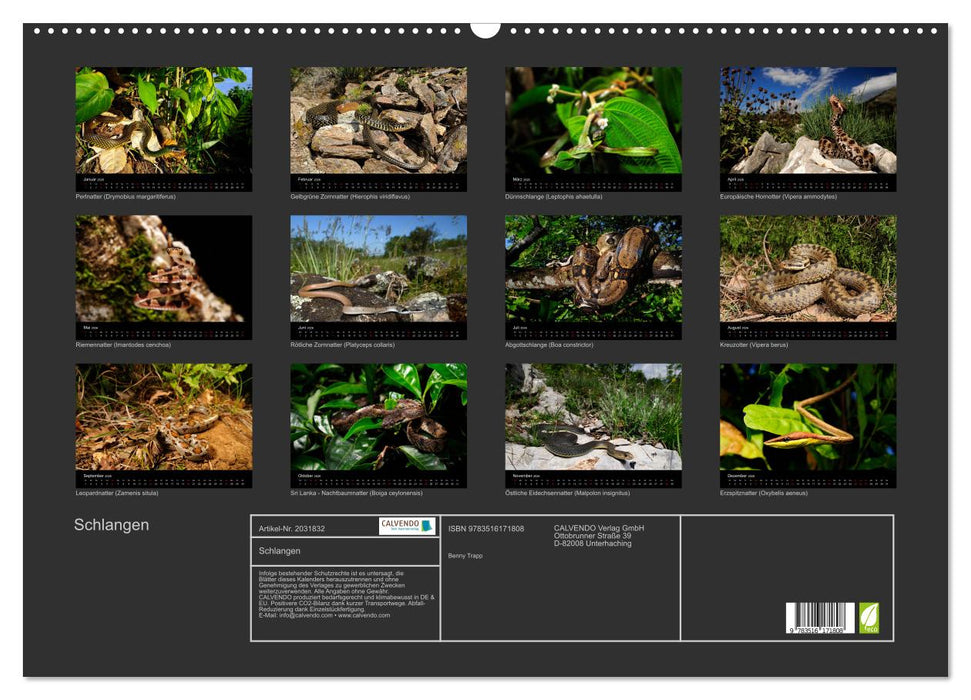Image resolution: width=971 pixels, height=700 pixels.
Task: Click the large Schlangen title text
Action: coord(111,525)
